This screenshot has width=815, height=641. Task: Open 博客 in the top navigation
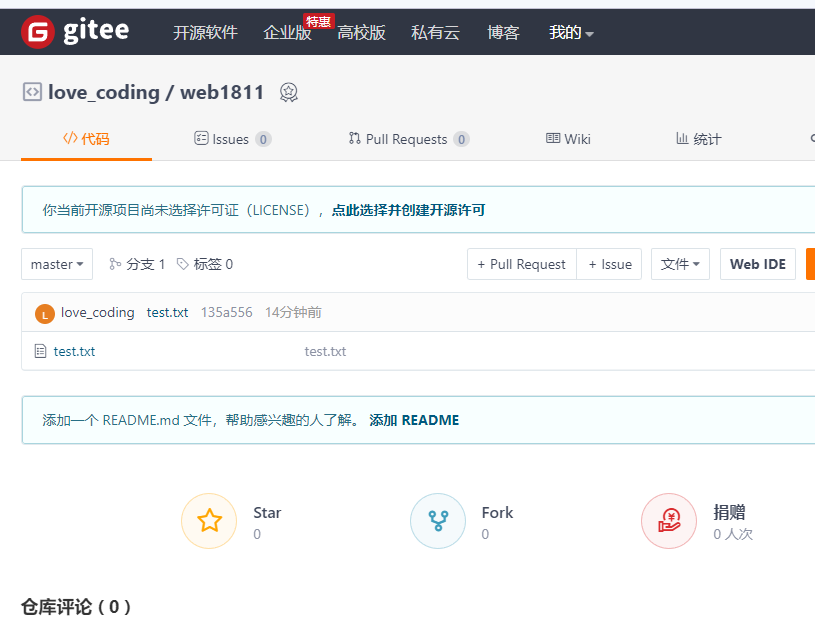[x=503, y=33]
